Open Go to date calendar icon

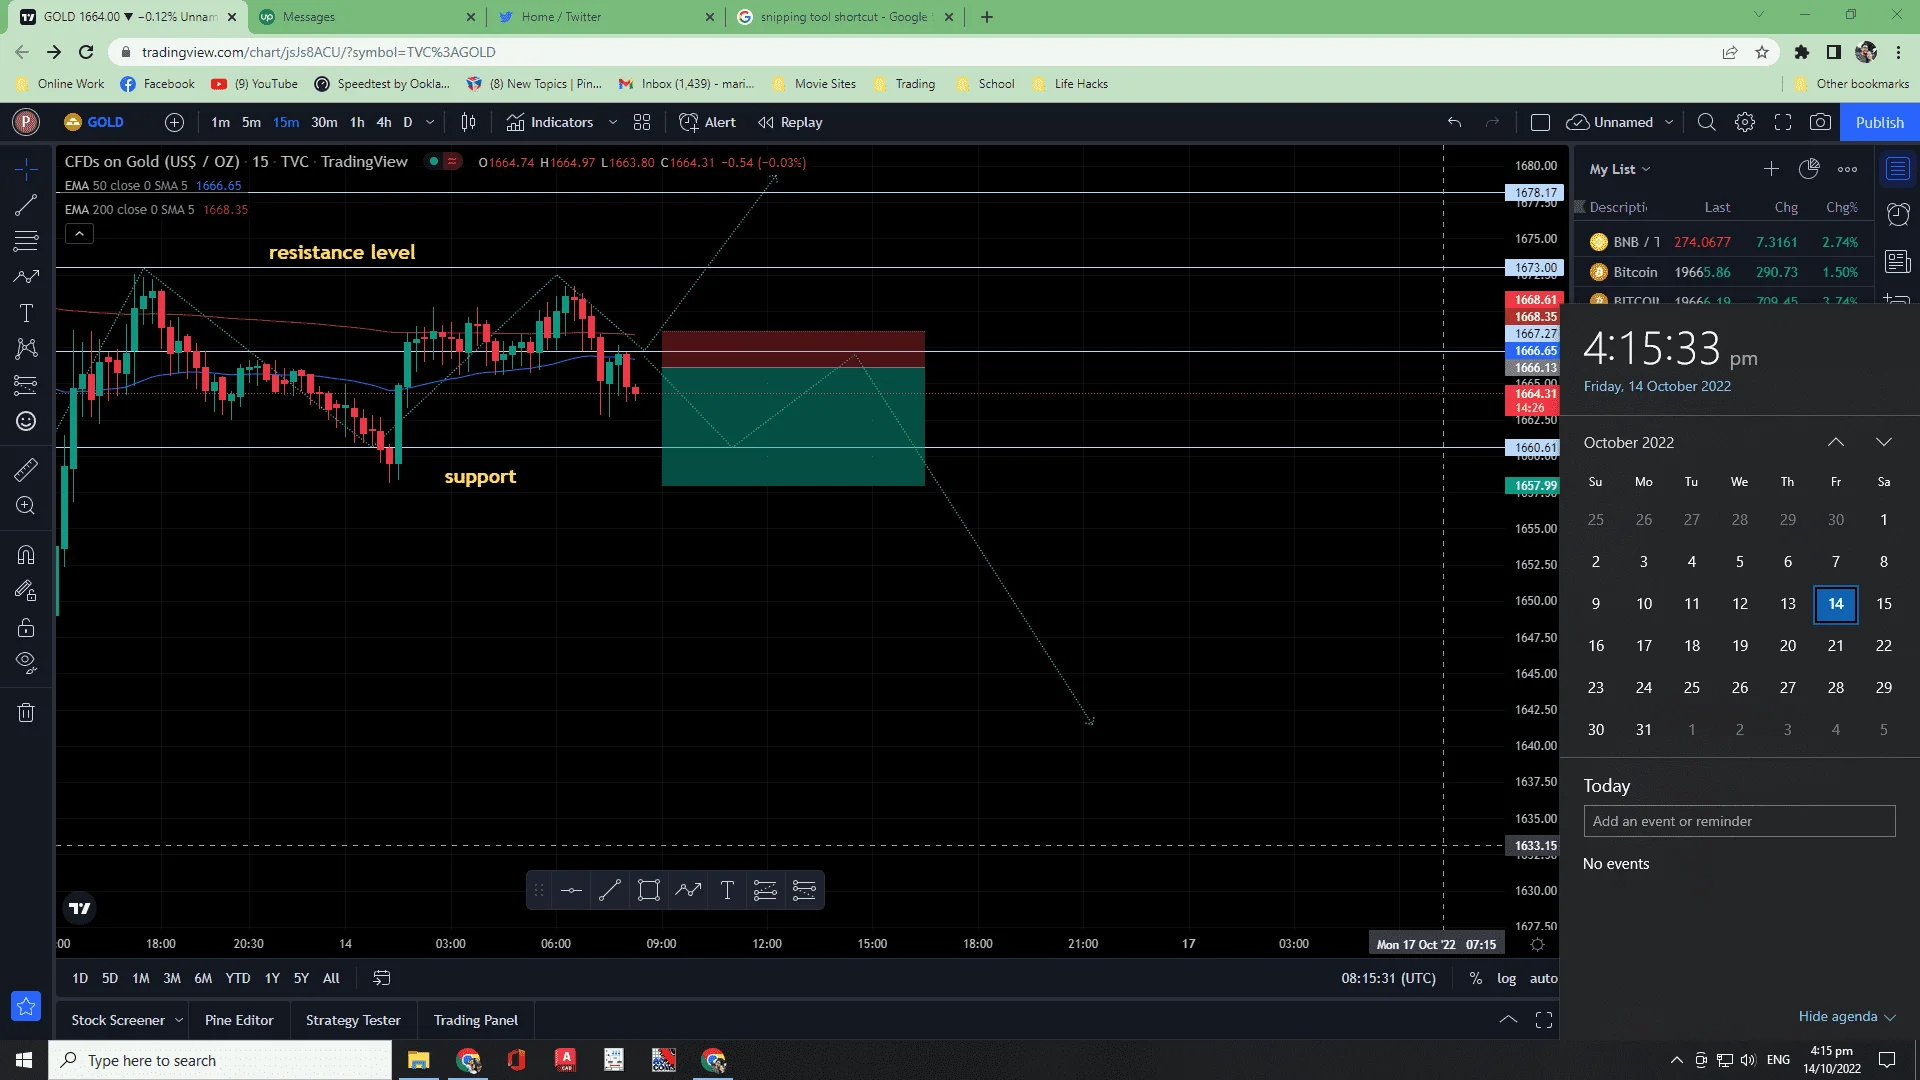(x=382, y=978)
